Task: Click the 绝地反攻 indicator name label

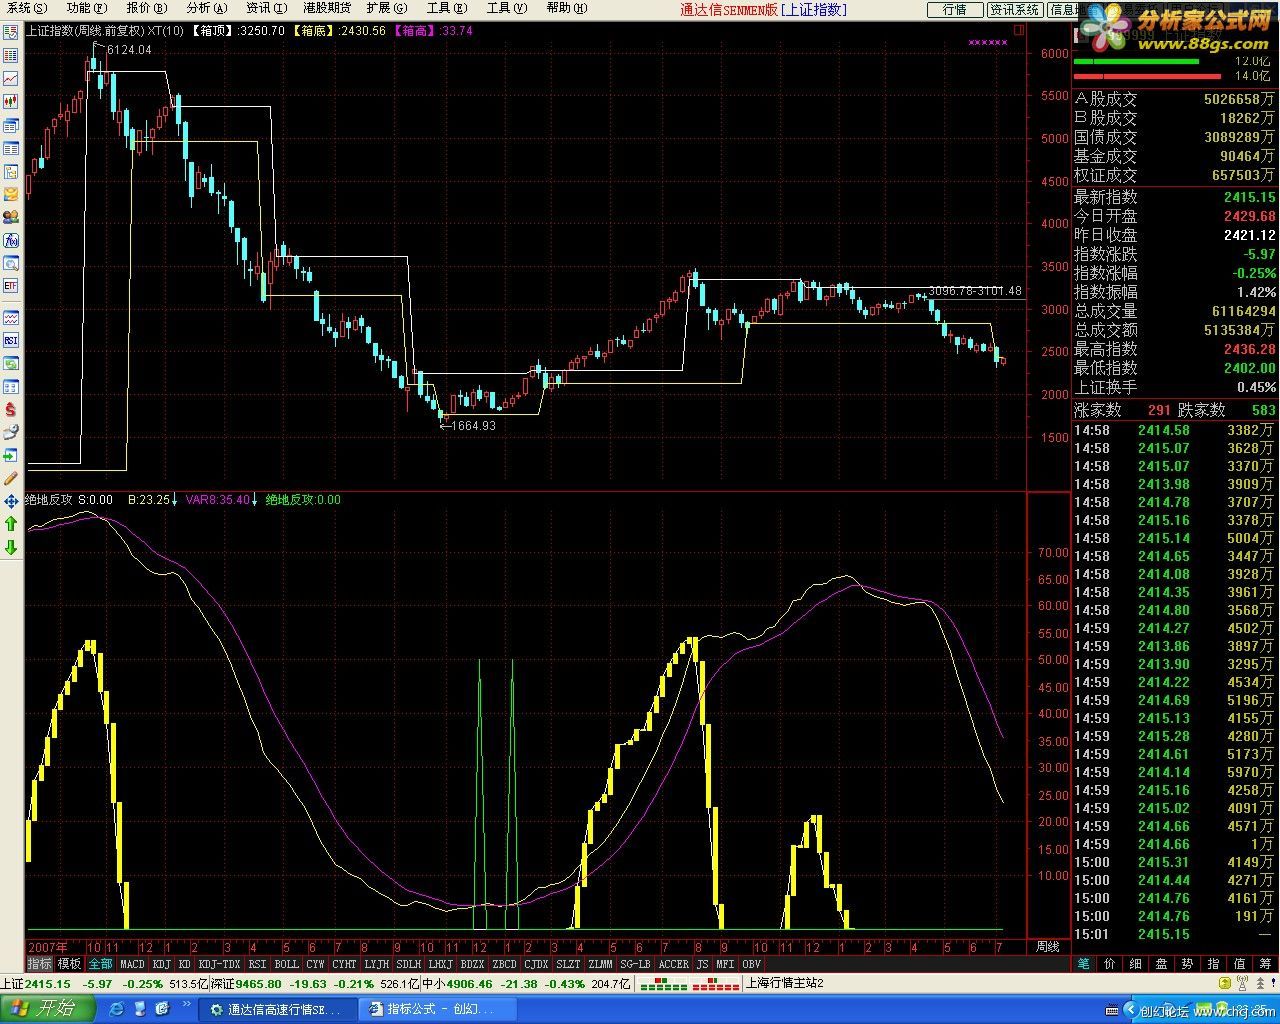Action: [49, 499]
